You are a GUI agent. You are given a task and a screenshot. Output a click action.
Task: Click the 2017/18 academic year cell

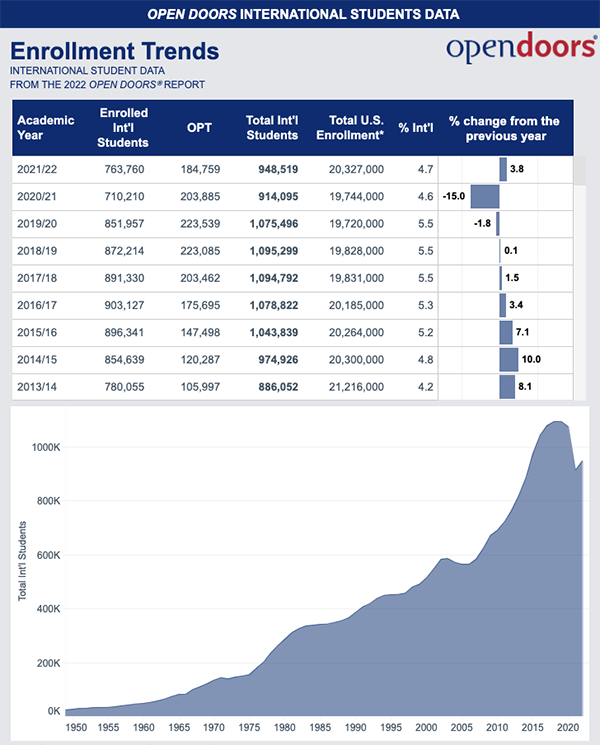(x=37, y=278)
